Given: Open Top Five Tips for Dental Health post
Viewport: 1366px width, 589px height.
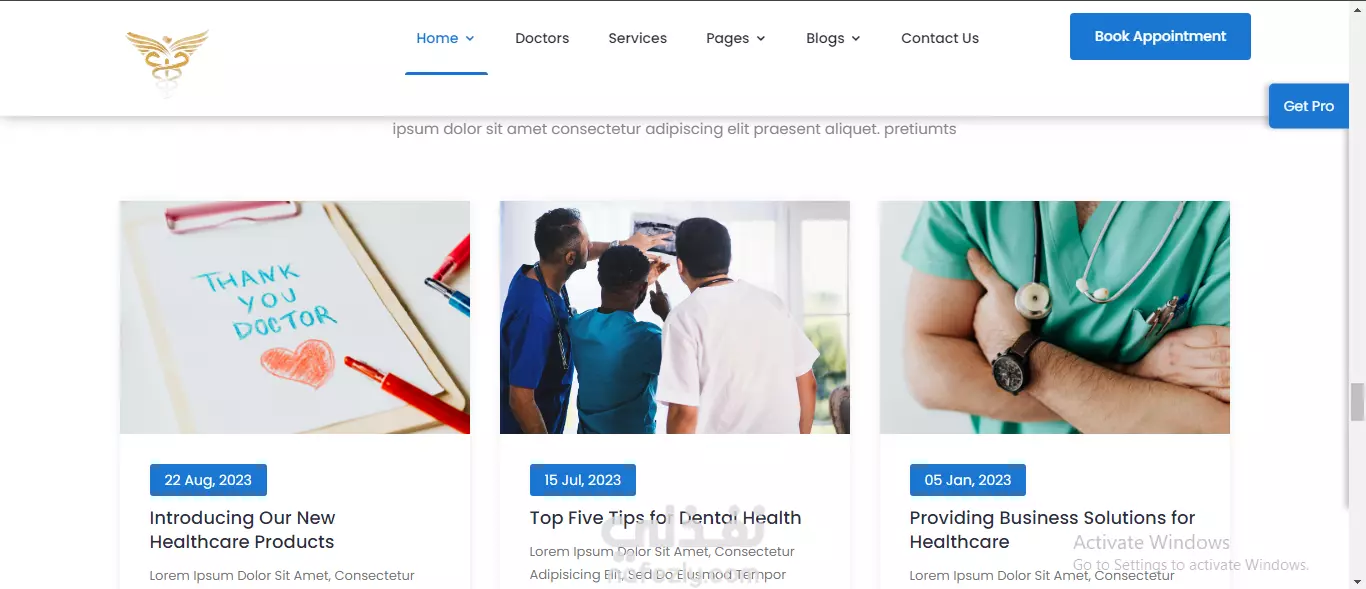Looking at the screenshot, I should point(666,518).
